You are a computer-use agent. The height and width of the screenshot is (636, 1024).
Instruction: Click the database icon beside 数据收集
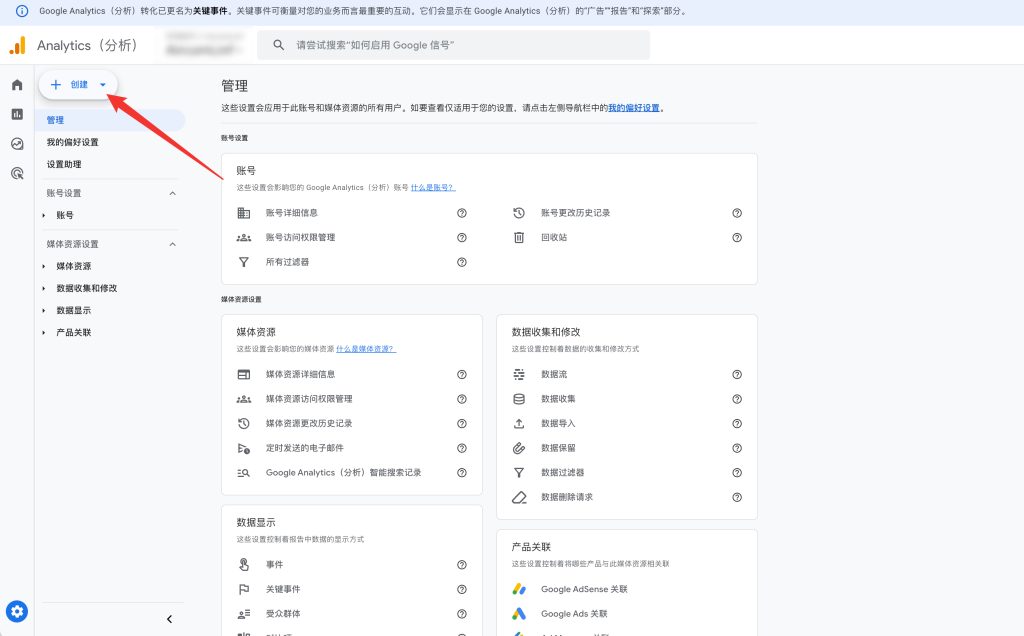click(519, 399)
